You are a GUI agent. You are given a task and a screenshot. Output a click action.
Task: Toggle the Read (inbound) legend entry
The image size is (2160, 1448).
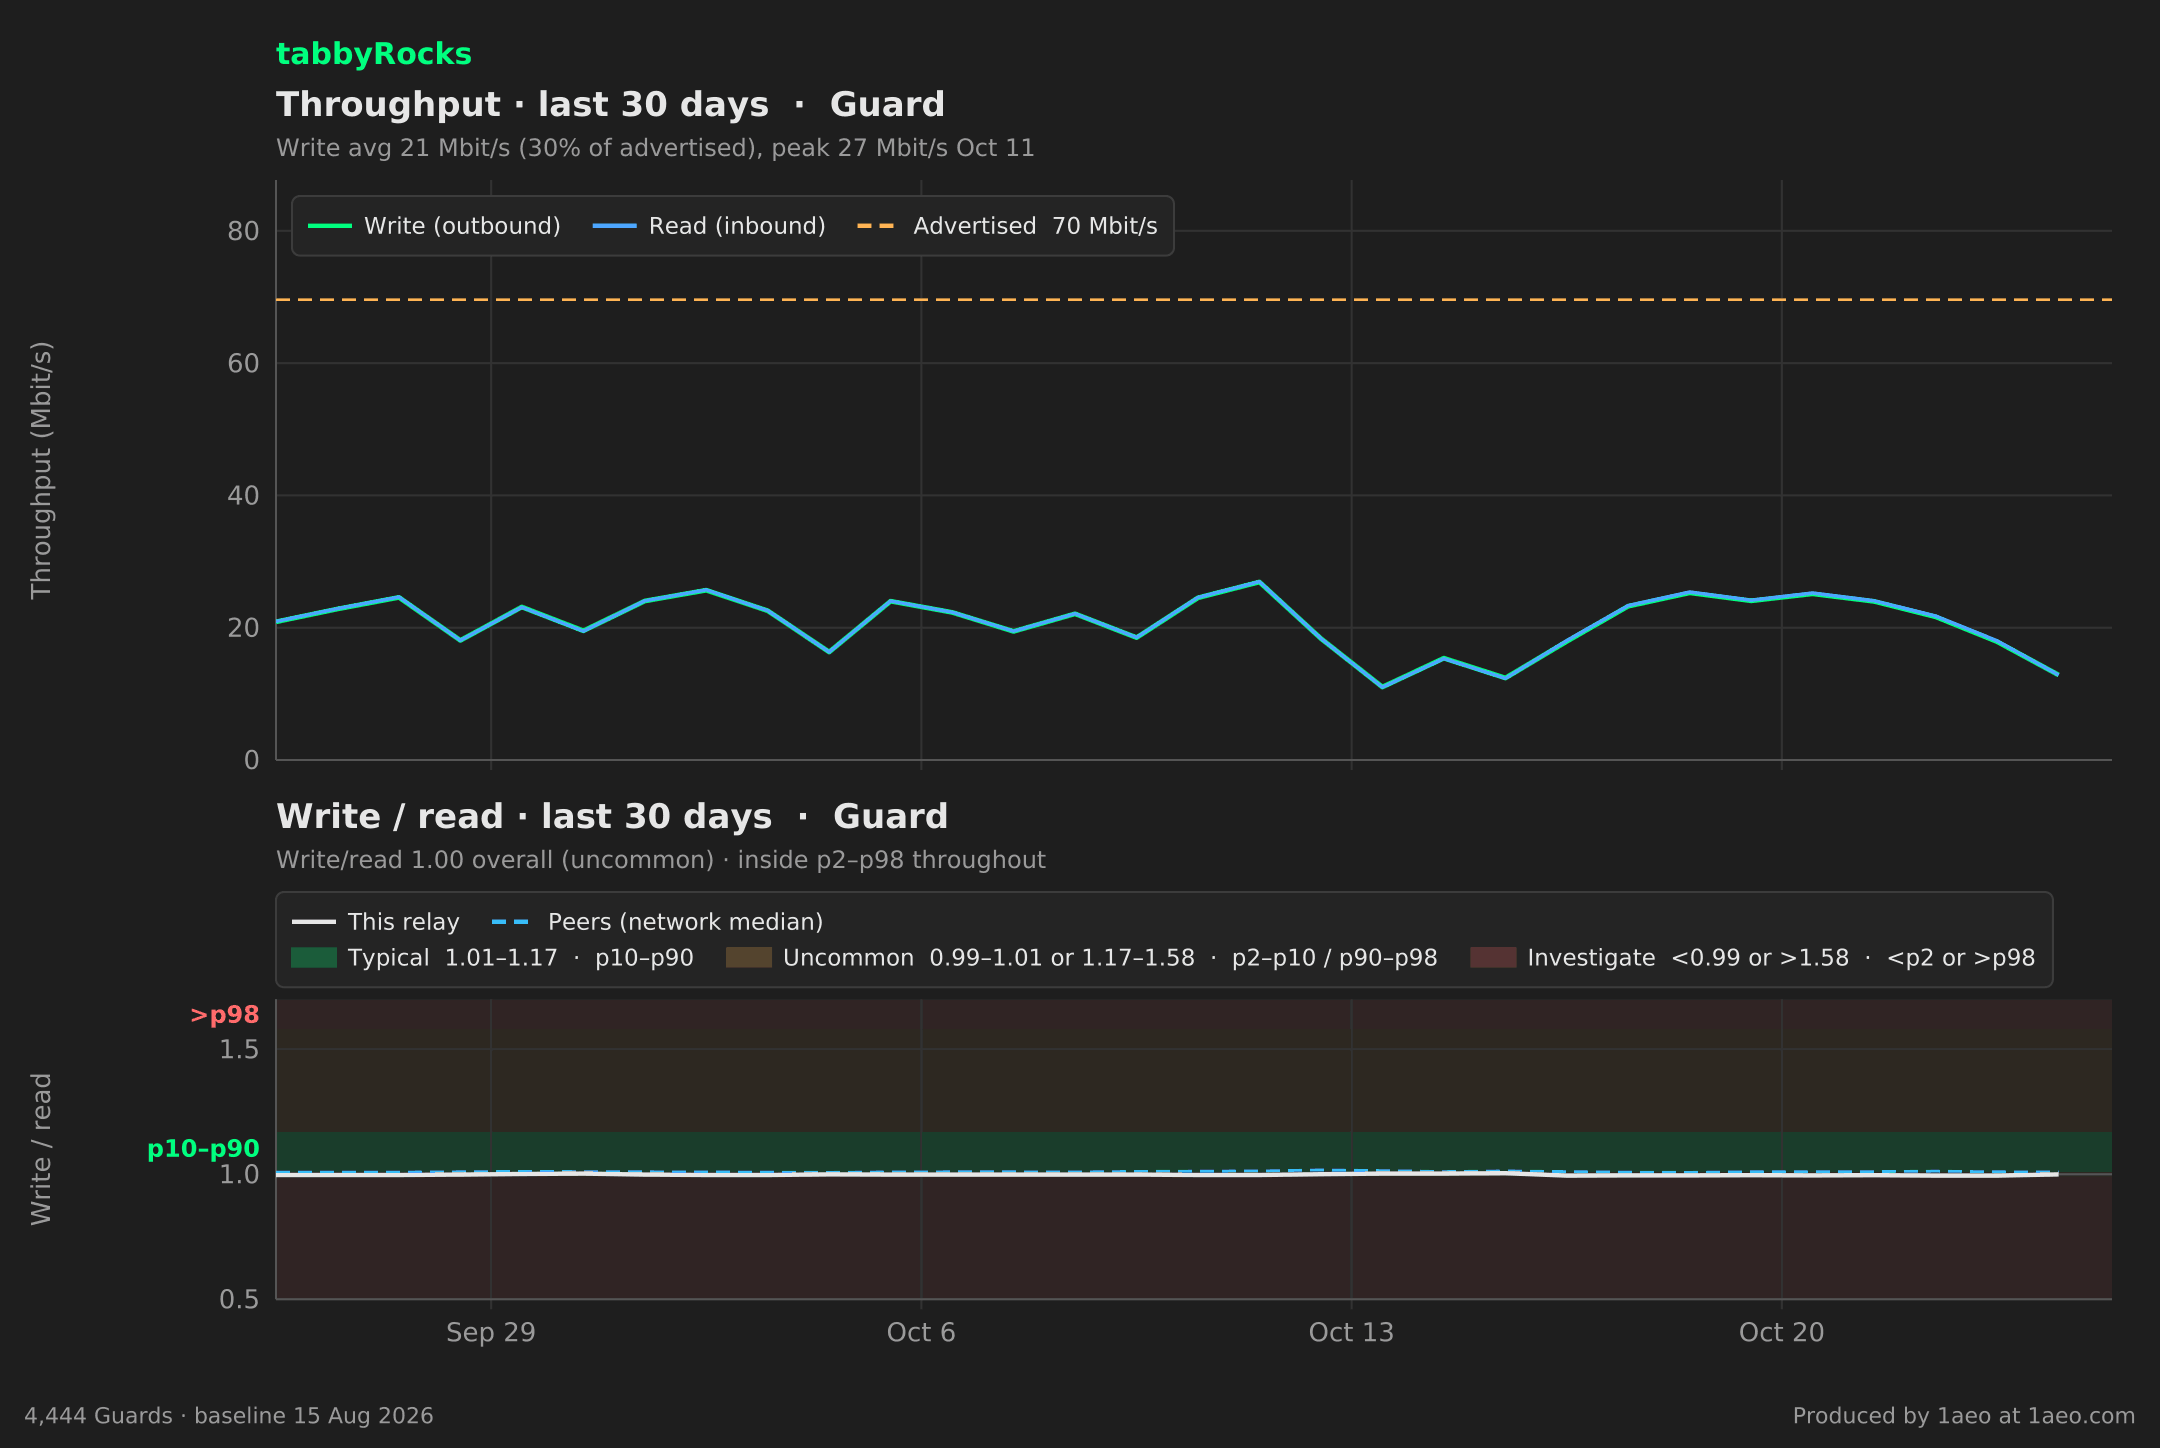click(710, 226)
